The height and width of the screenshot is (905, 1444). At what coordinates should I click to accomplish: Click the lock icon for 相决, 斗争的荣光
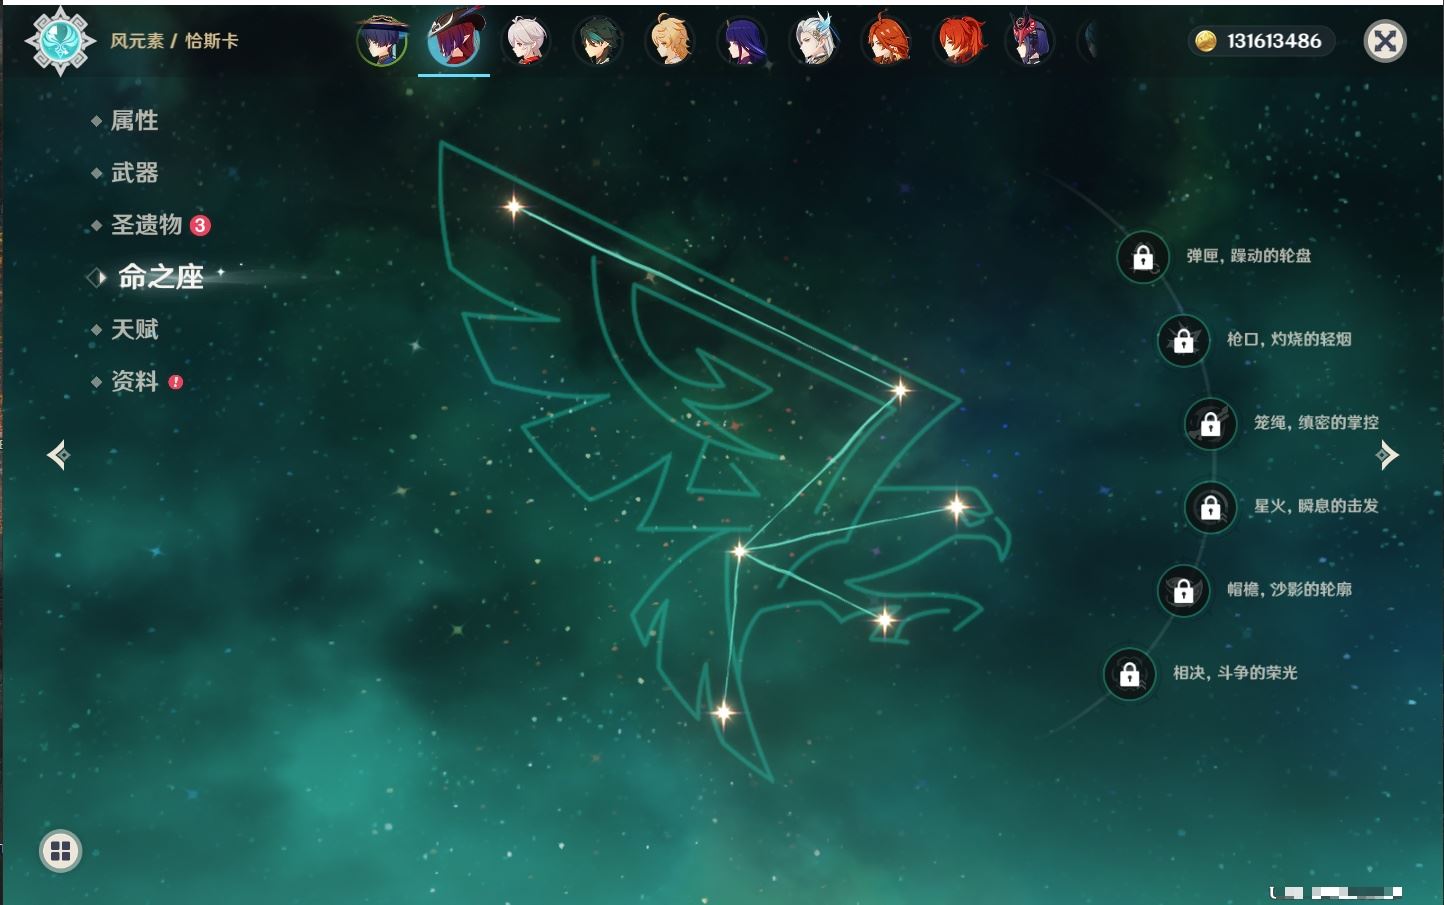[1130, 675]
